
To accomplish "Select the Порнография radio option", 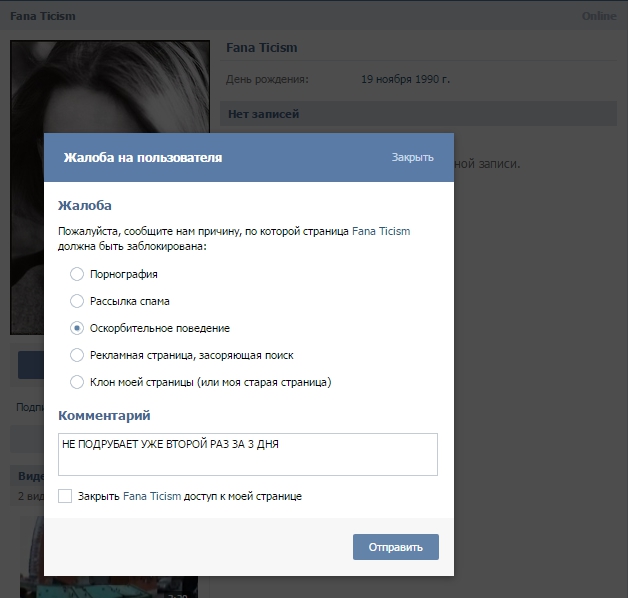I will (77, 274).
